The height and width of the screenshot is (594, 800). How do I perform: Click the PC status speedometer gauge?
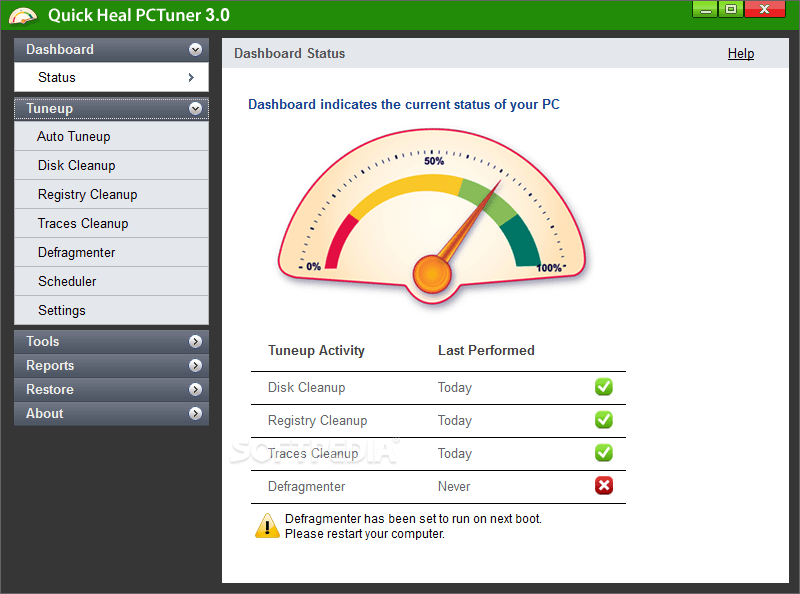point(432,220)
